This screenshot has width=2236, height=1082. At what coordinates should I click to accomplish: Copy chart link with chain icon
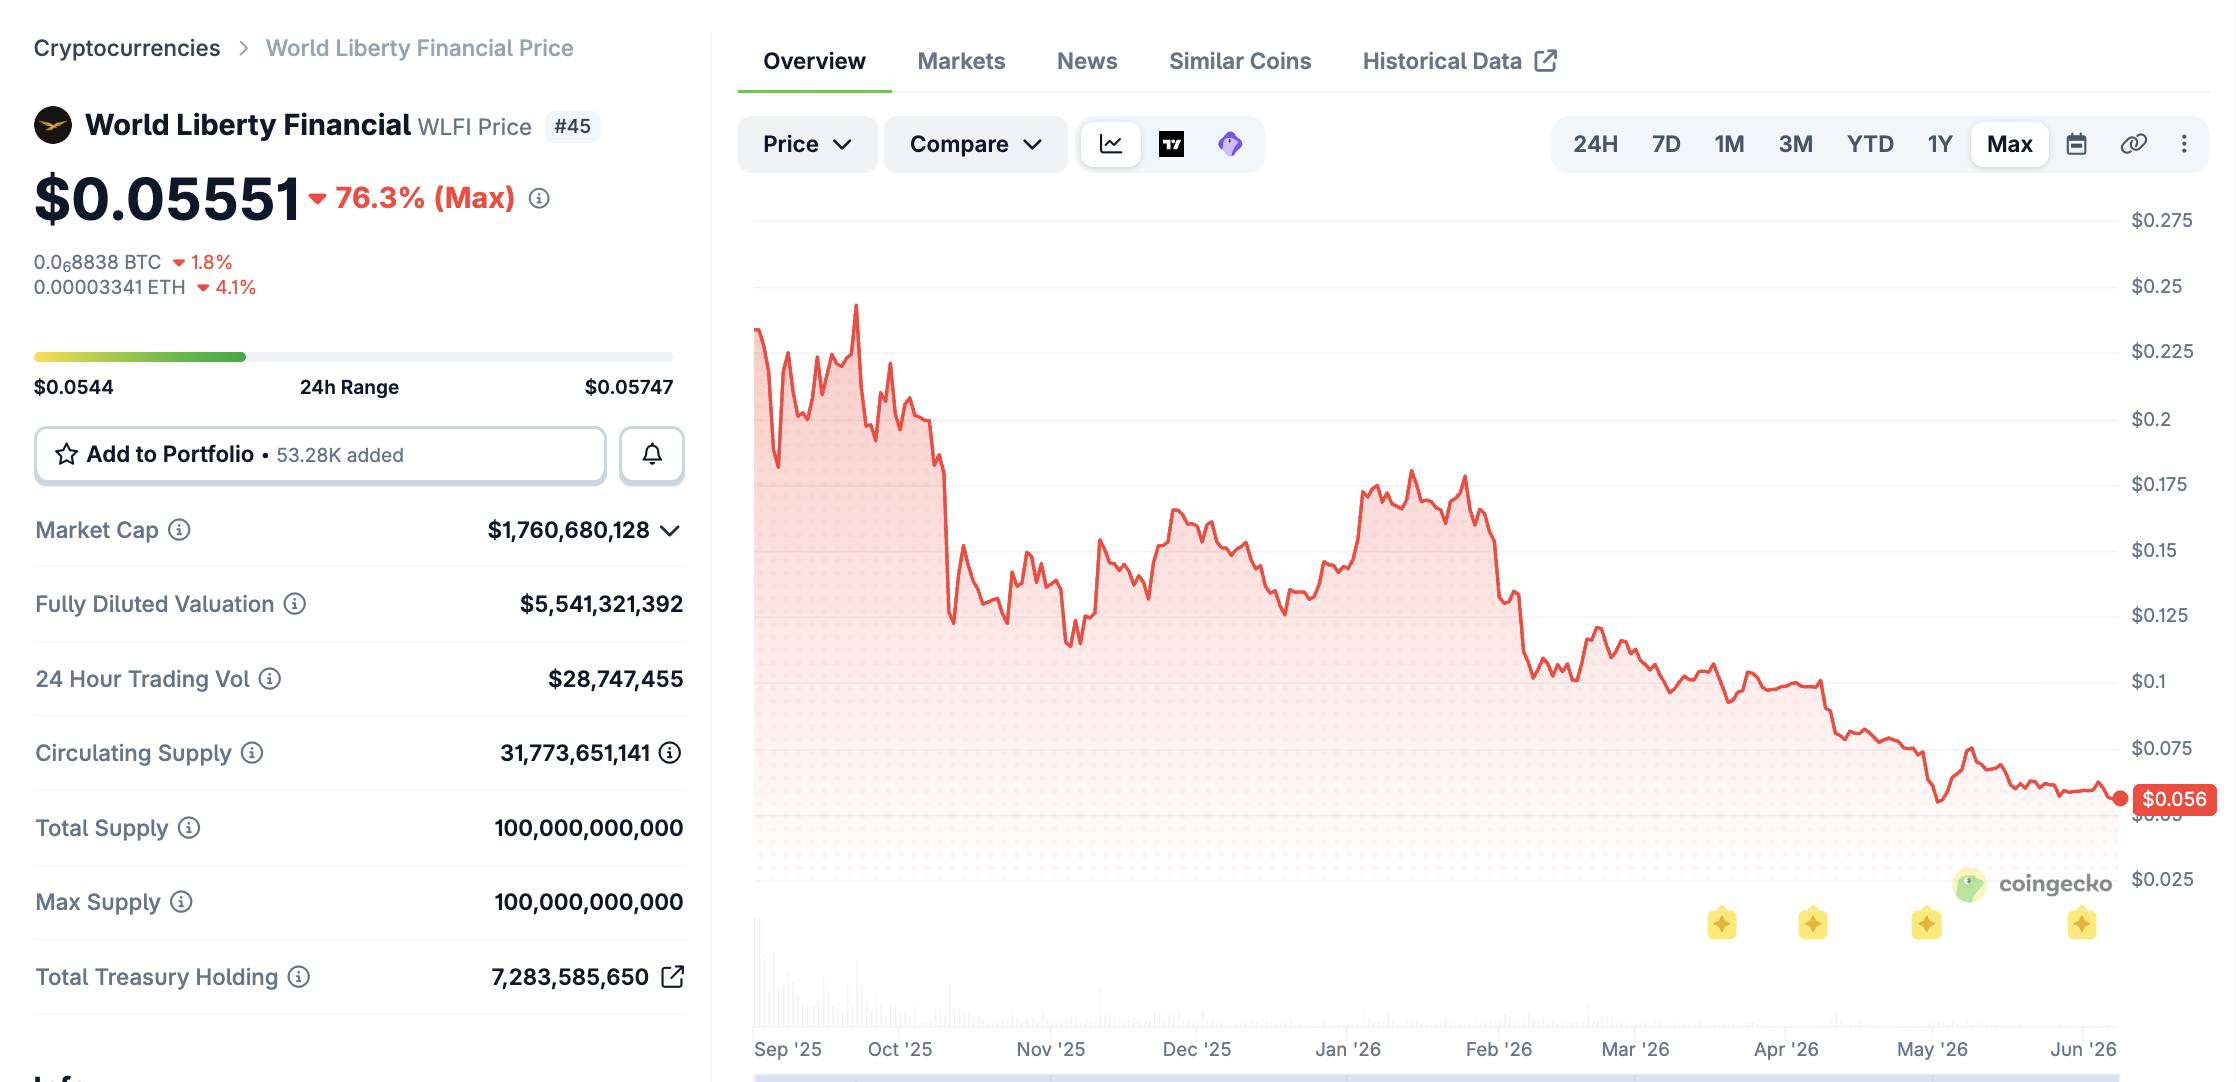[x=2133, y=144]
